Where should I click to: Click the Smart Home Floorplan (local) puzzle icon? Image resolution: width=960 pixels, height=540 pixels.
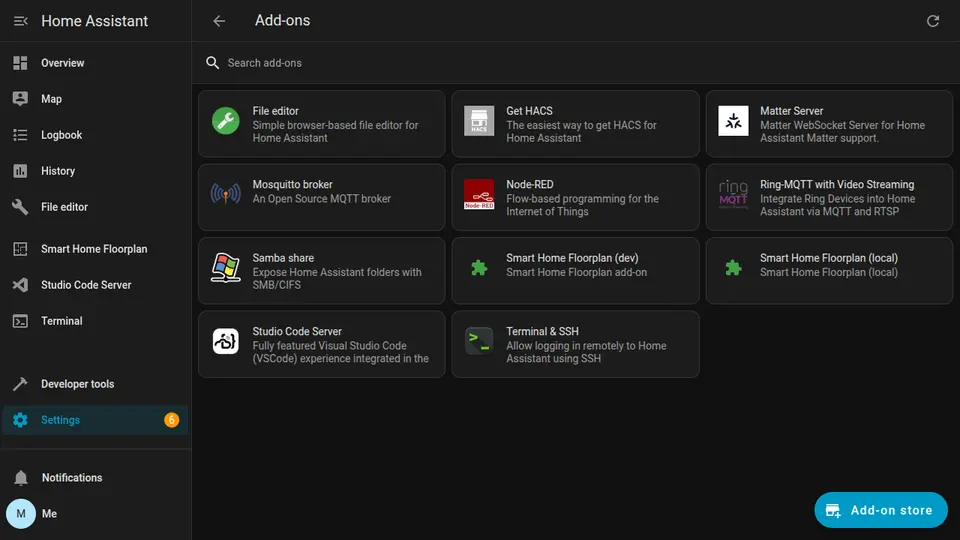[x=733, y=268]
